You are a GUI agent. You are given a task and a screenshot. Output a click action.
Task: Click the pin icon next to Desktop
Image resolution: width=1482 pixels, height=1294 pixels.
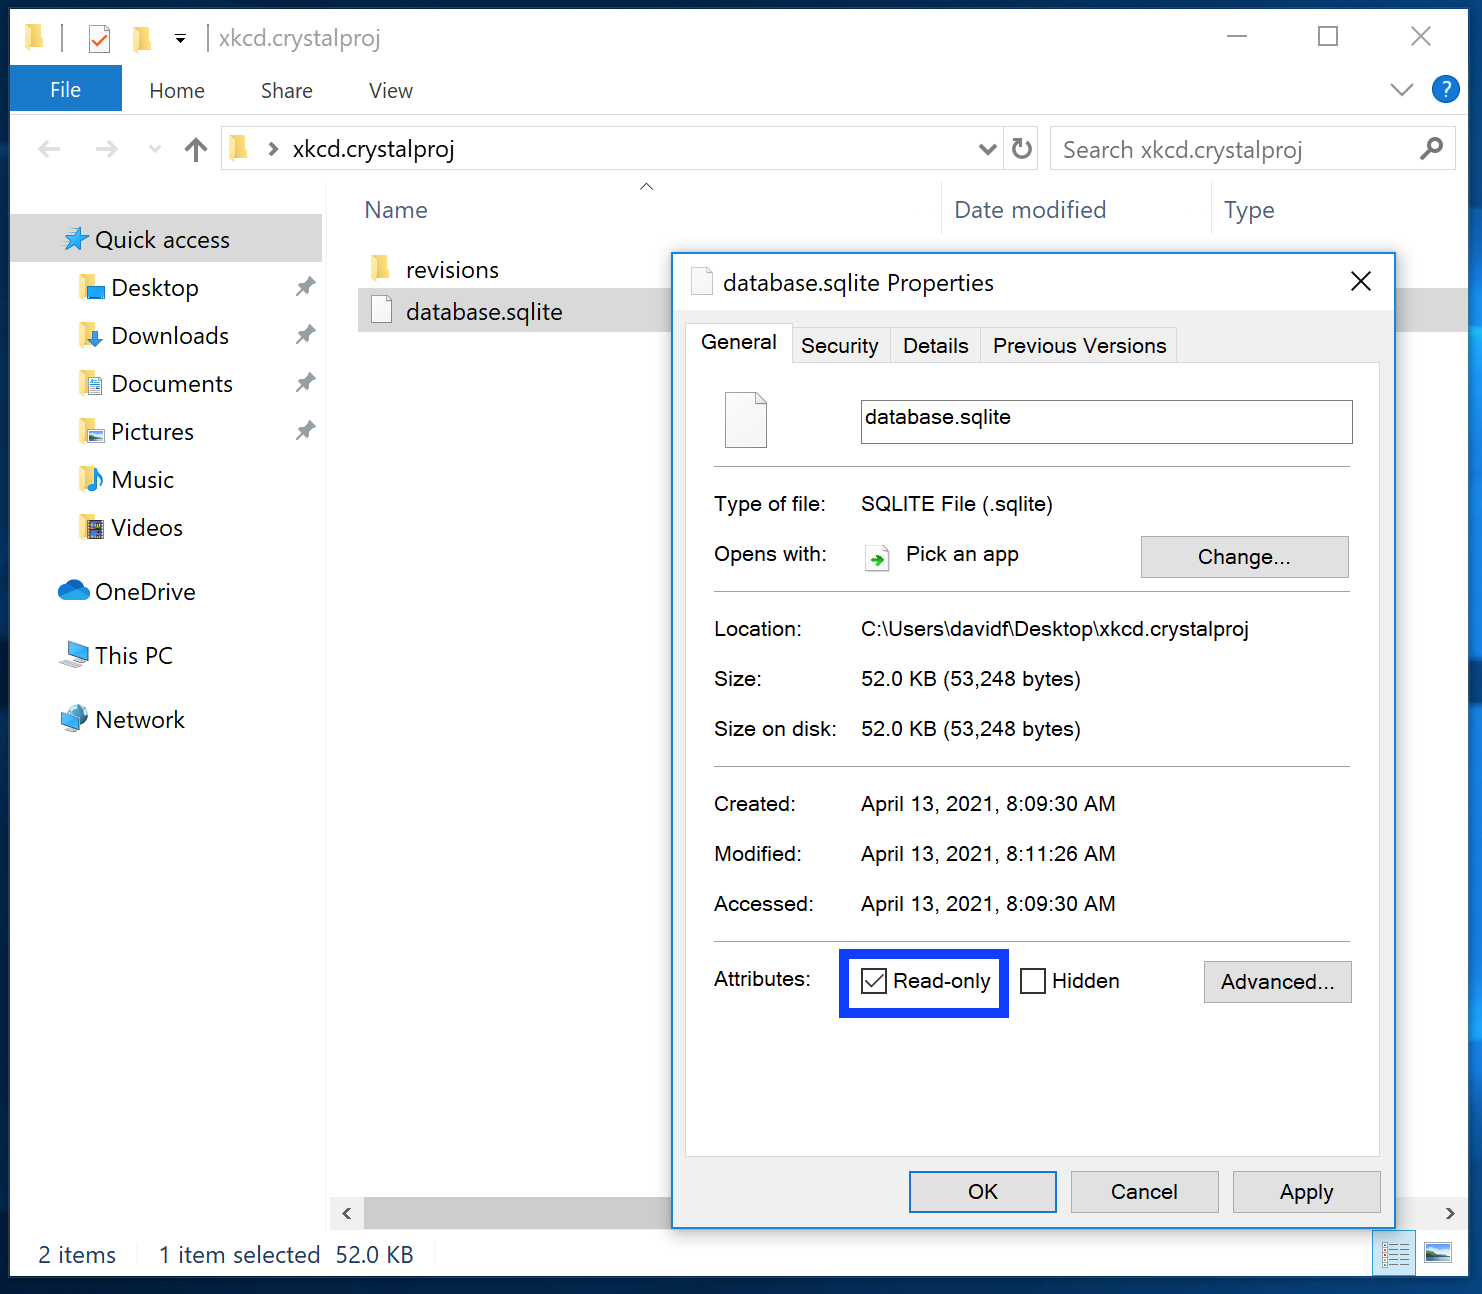pyautogui.click(x=305, y=287)
